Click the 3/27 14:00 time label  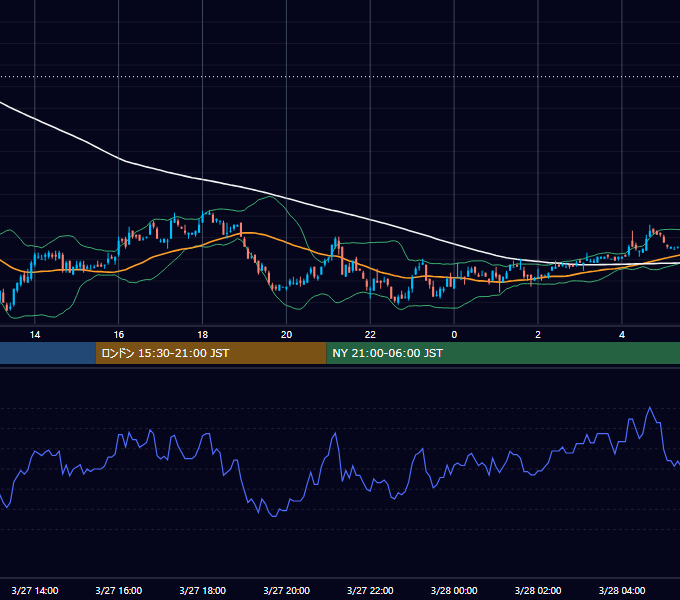point(35,590)
